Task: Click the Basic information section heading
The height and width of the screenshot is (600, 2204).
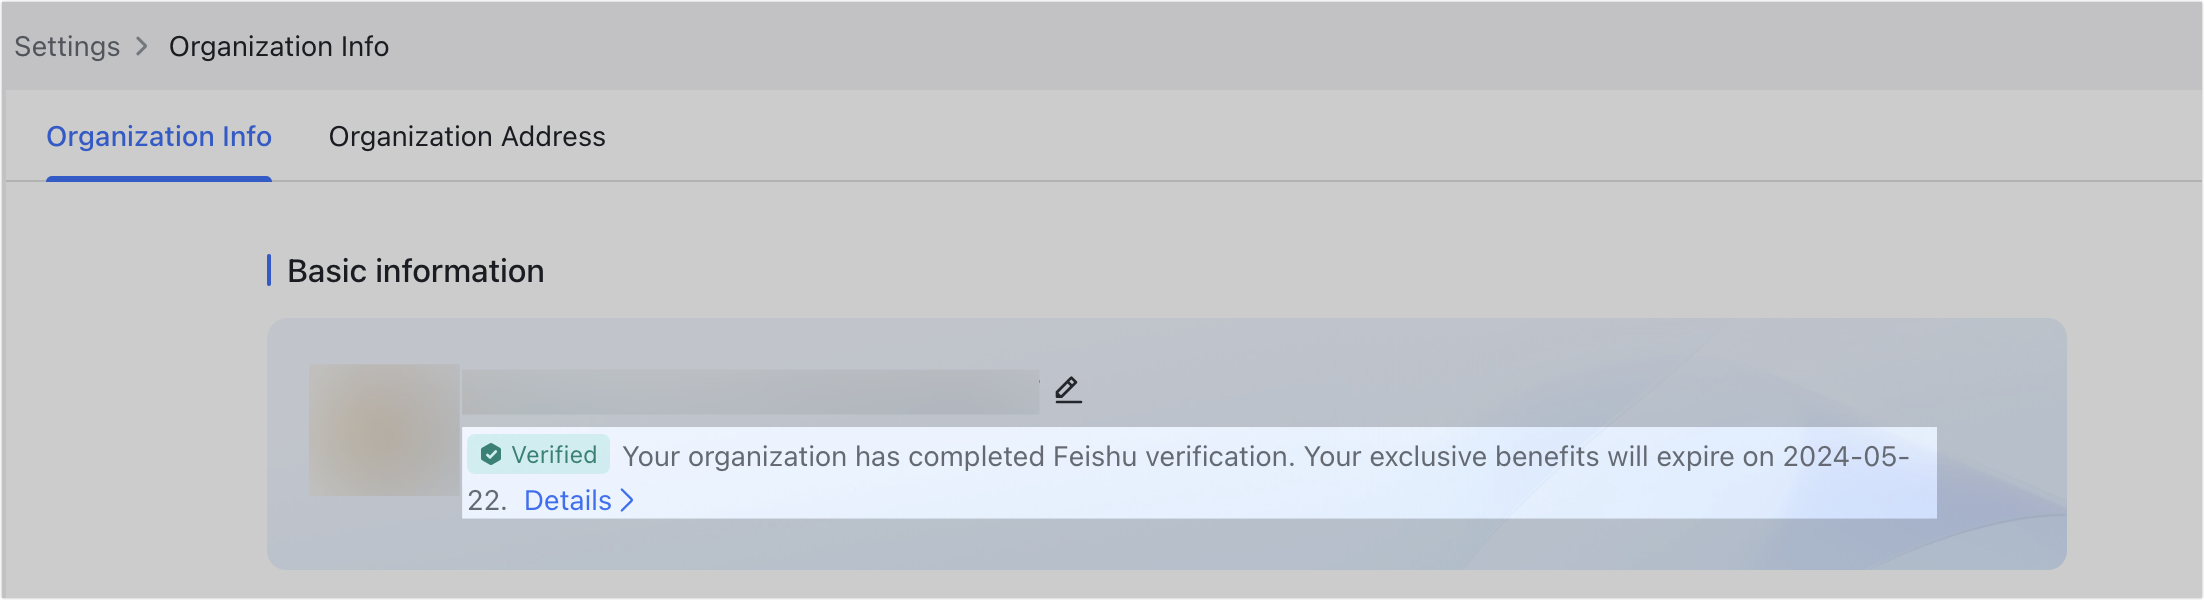Action: (416, 271)
